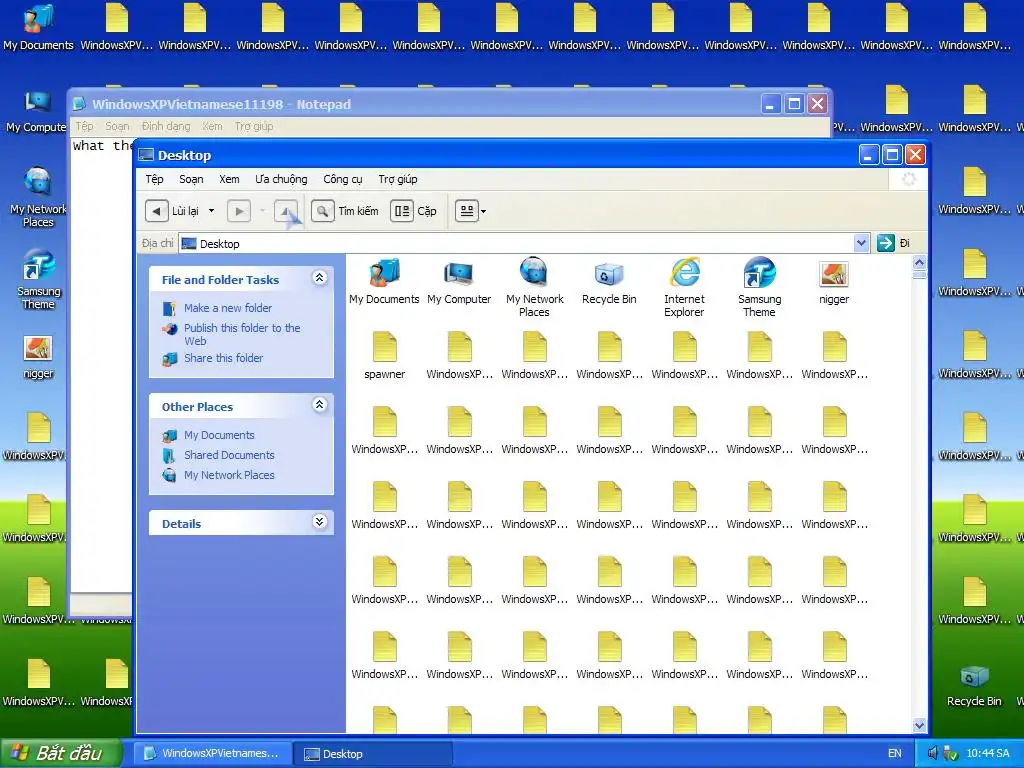This screenshot has width=1024, height=768.
Task: Click the Đi go button
Action: coord(894,243)
